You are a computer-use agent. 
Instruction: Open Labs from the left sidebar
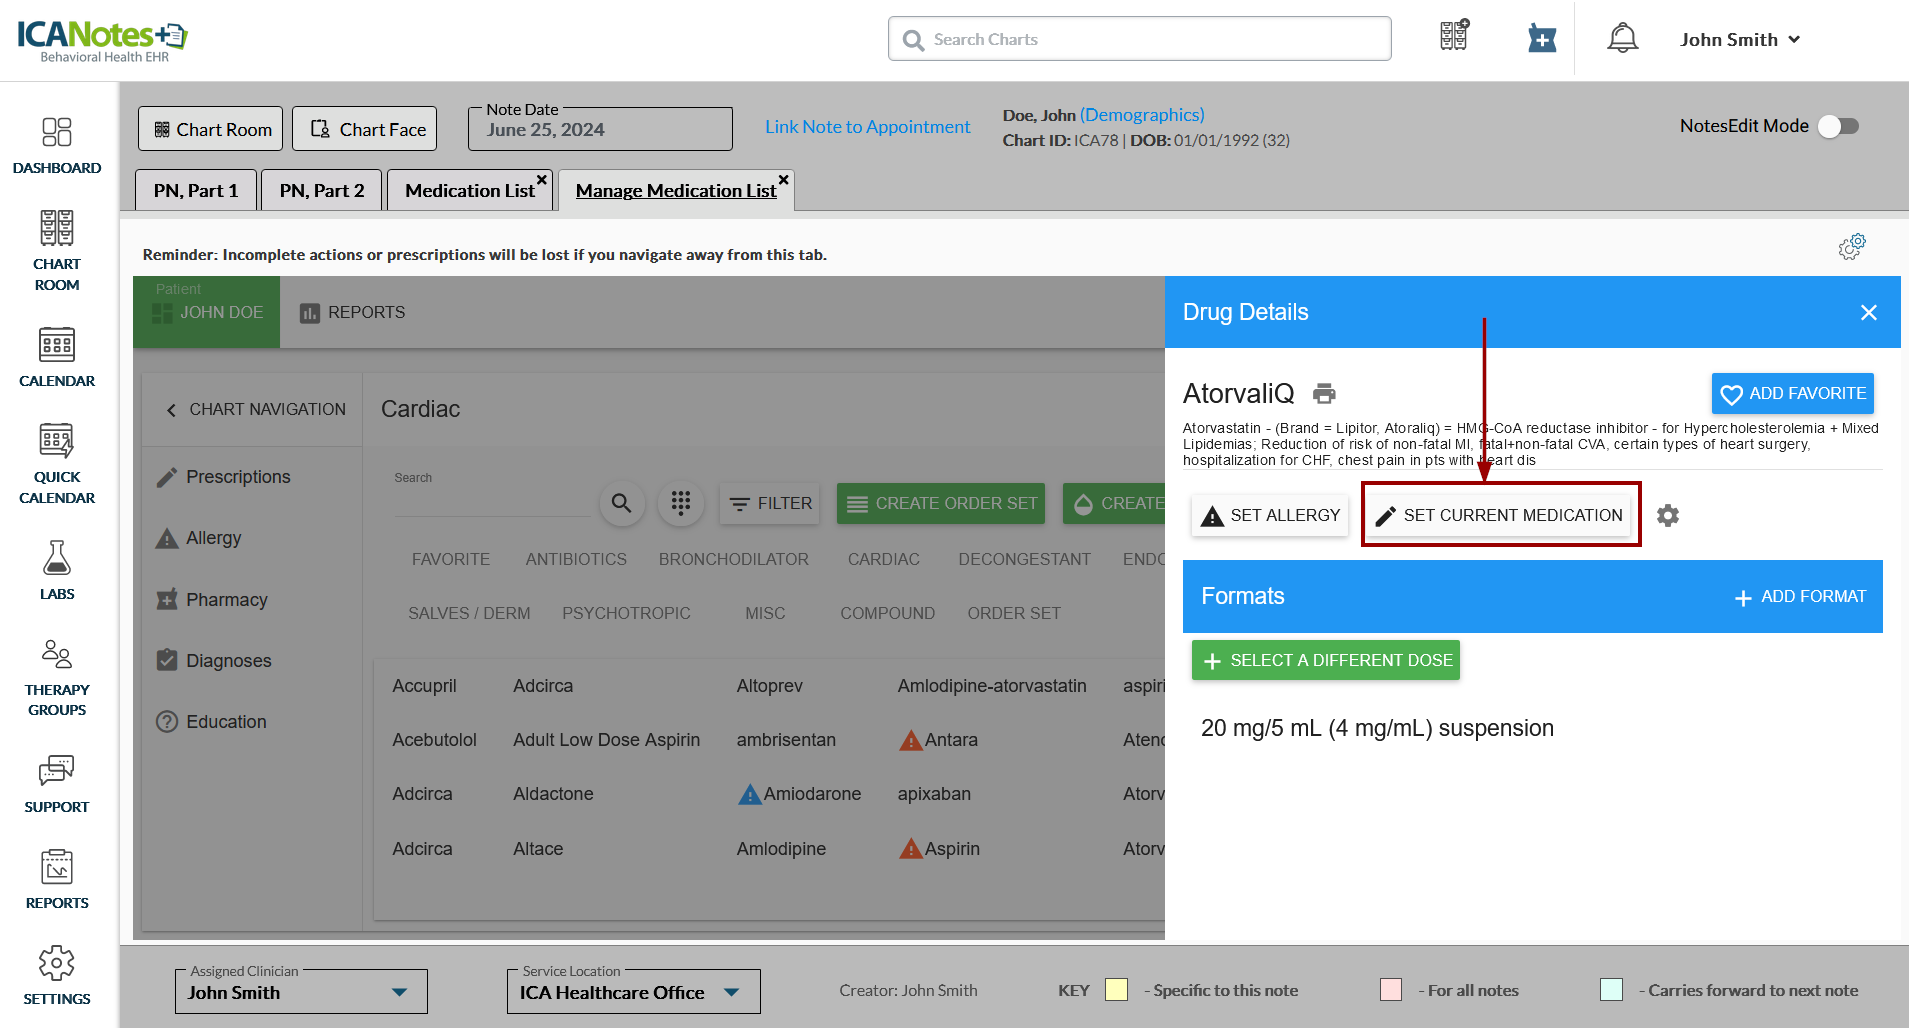(x=57, y=570)
